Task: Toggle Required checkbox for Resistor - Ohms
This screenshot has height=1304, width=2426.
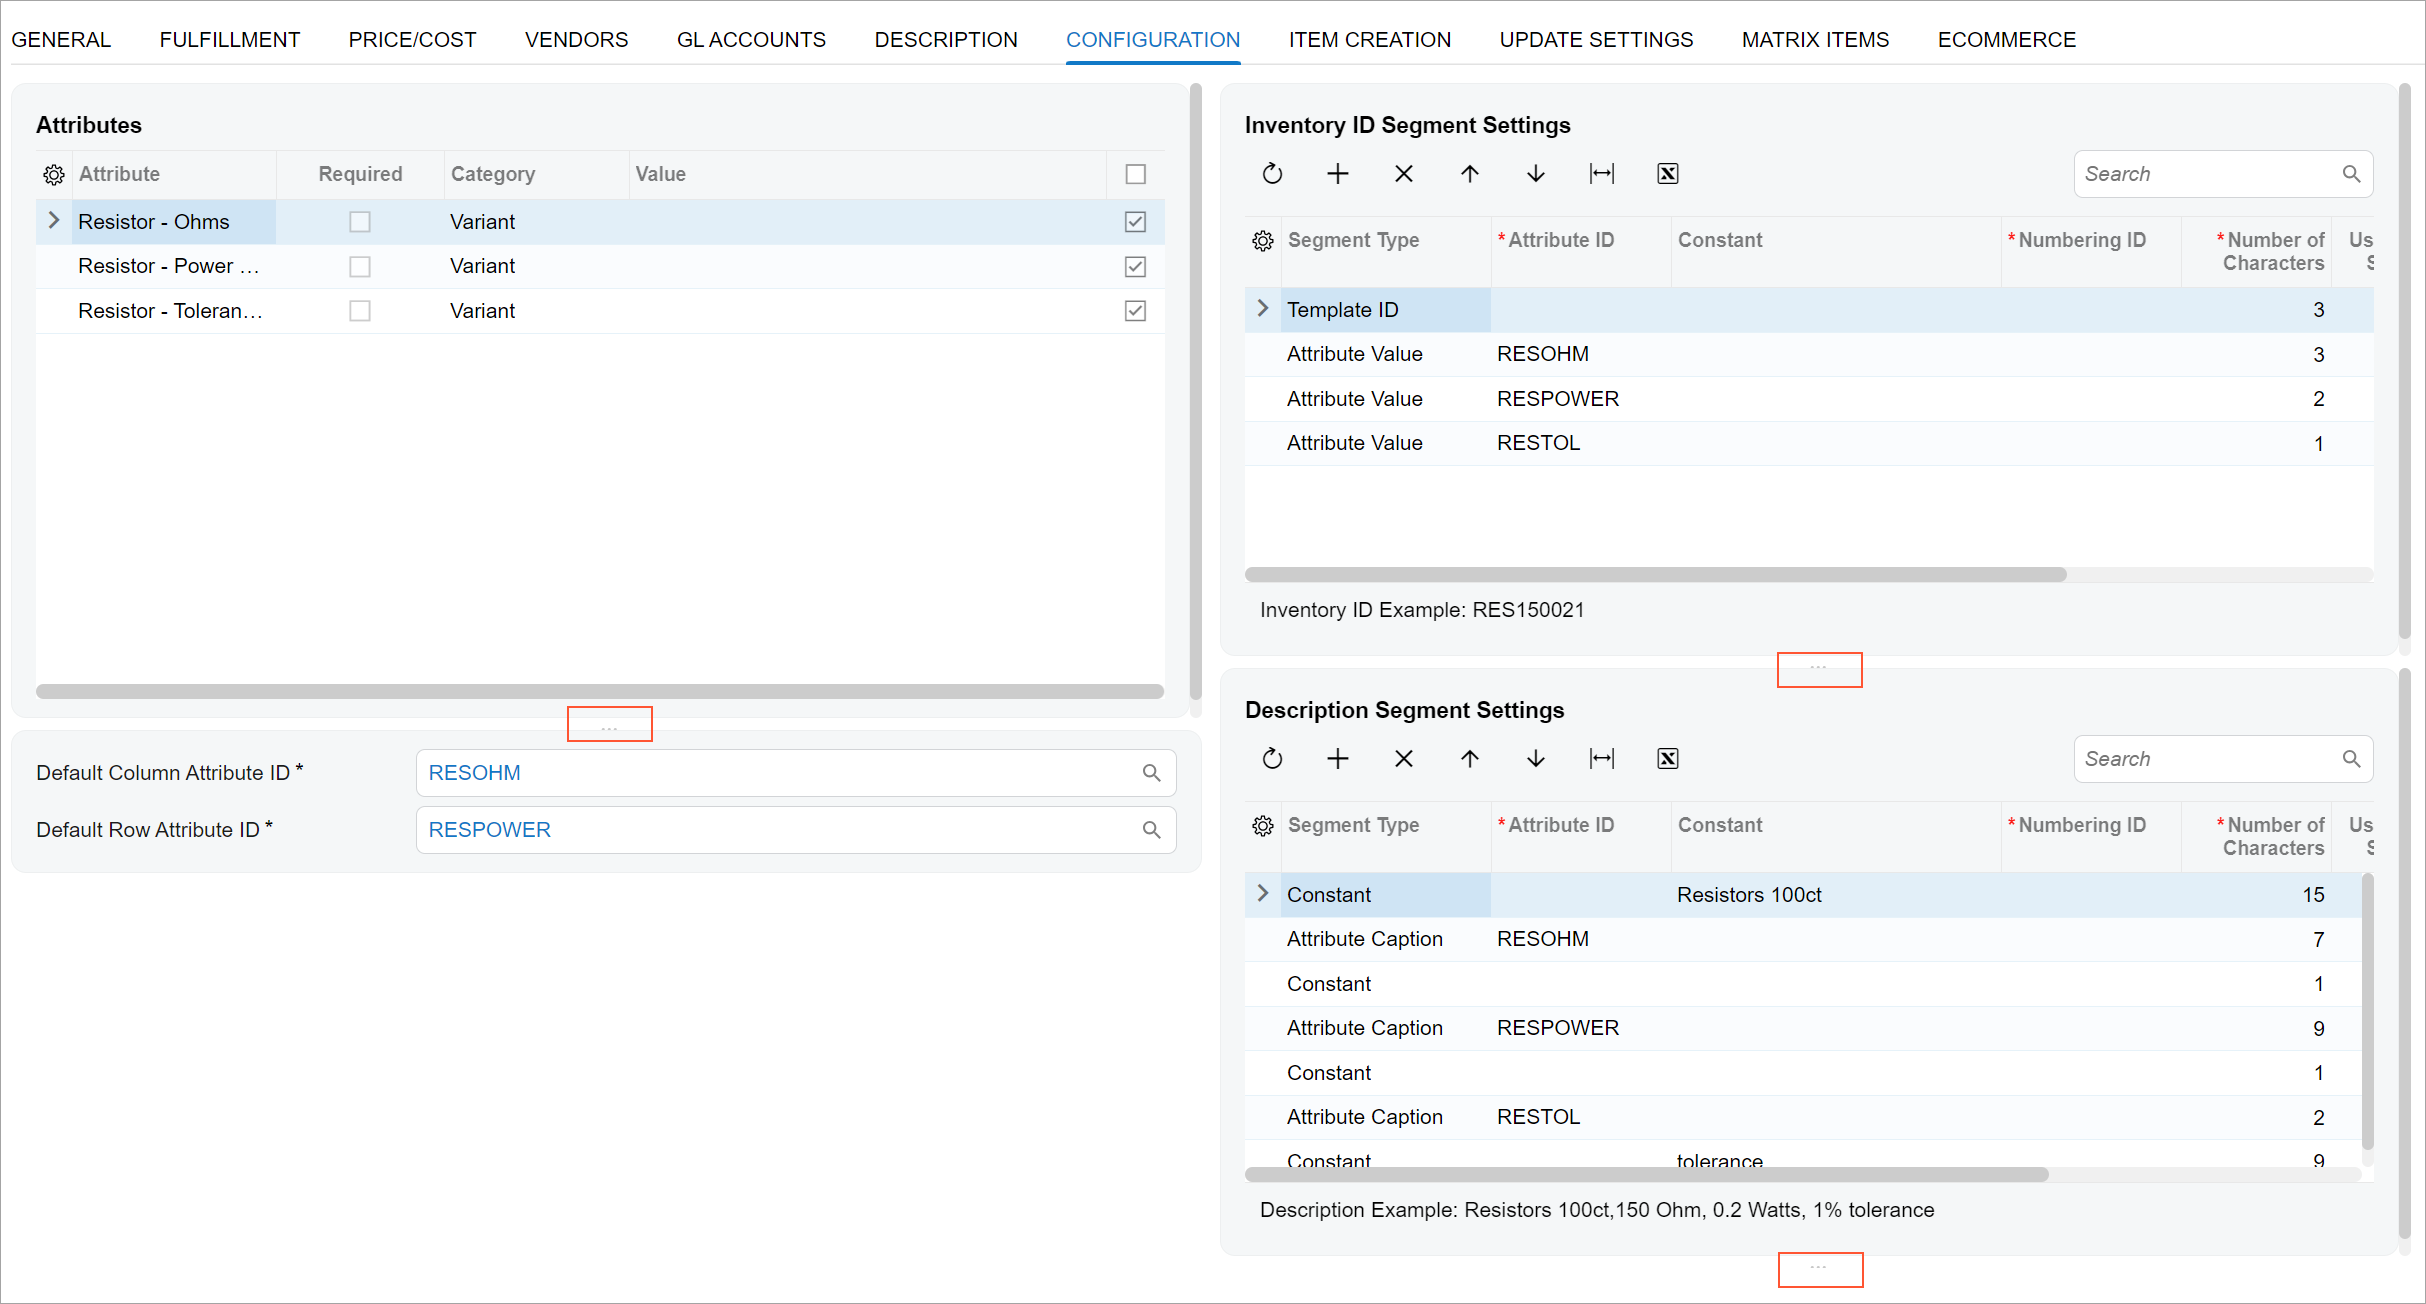Action: point(360,222)
